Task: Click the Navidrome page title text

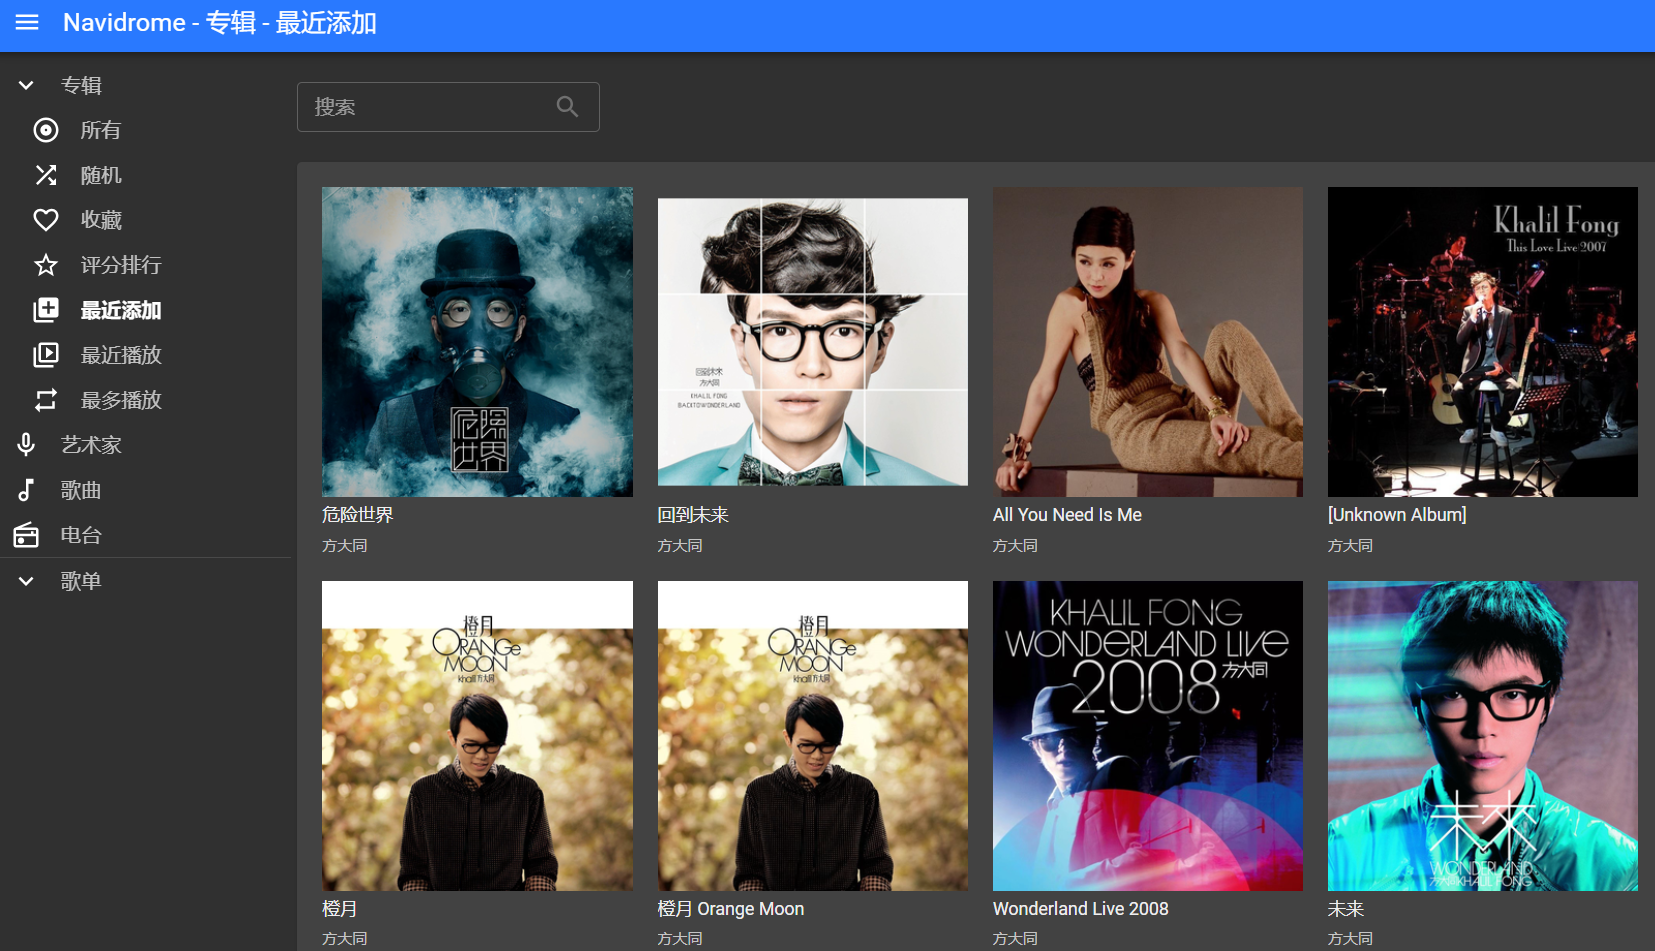Action: click(x=220, y=22)
